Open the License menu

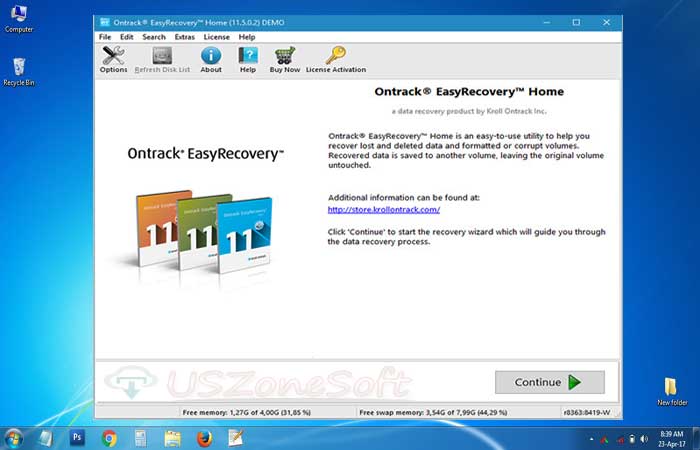(x=217, y=37)
